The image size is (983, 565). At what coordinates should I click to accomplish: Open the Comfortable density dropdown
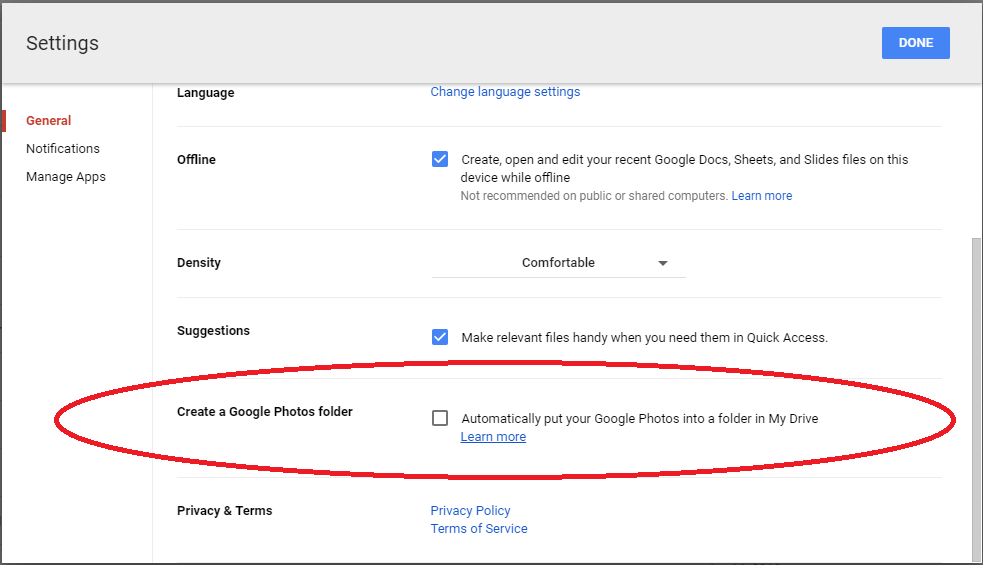(558, 263)
